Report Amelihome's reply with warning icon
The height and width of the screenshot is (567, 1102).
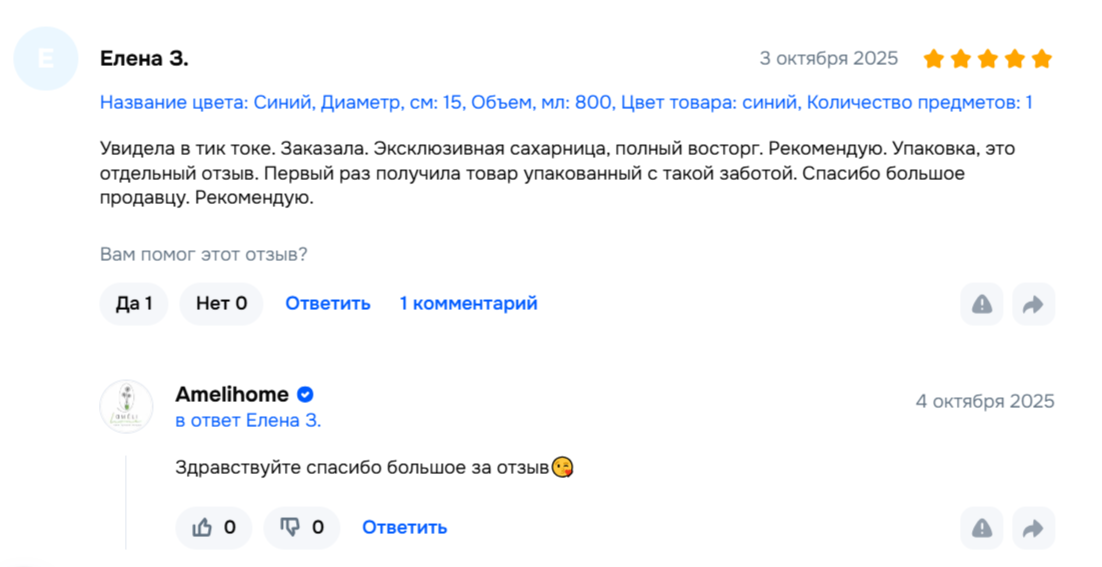tap(982, 528)
